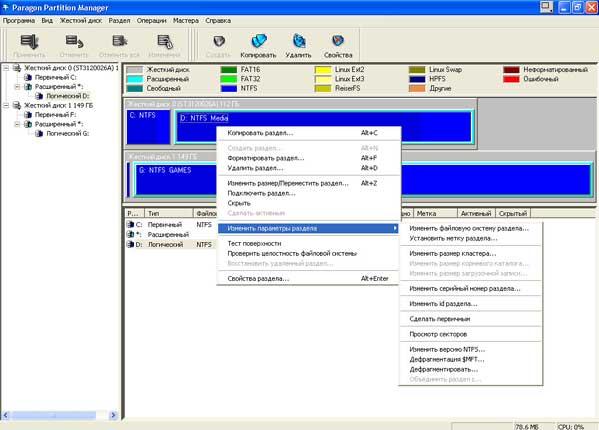The image size is (599, 430).
Task: Click the greyed-out Создать toolbar icon
Action: (219, 41)
